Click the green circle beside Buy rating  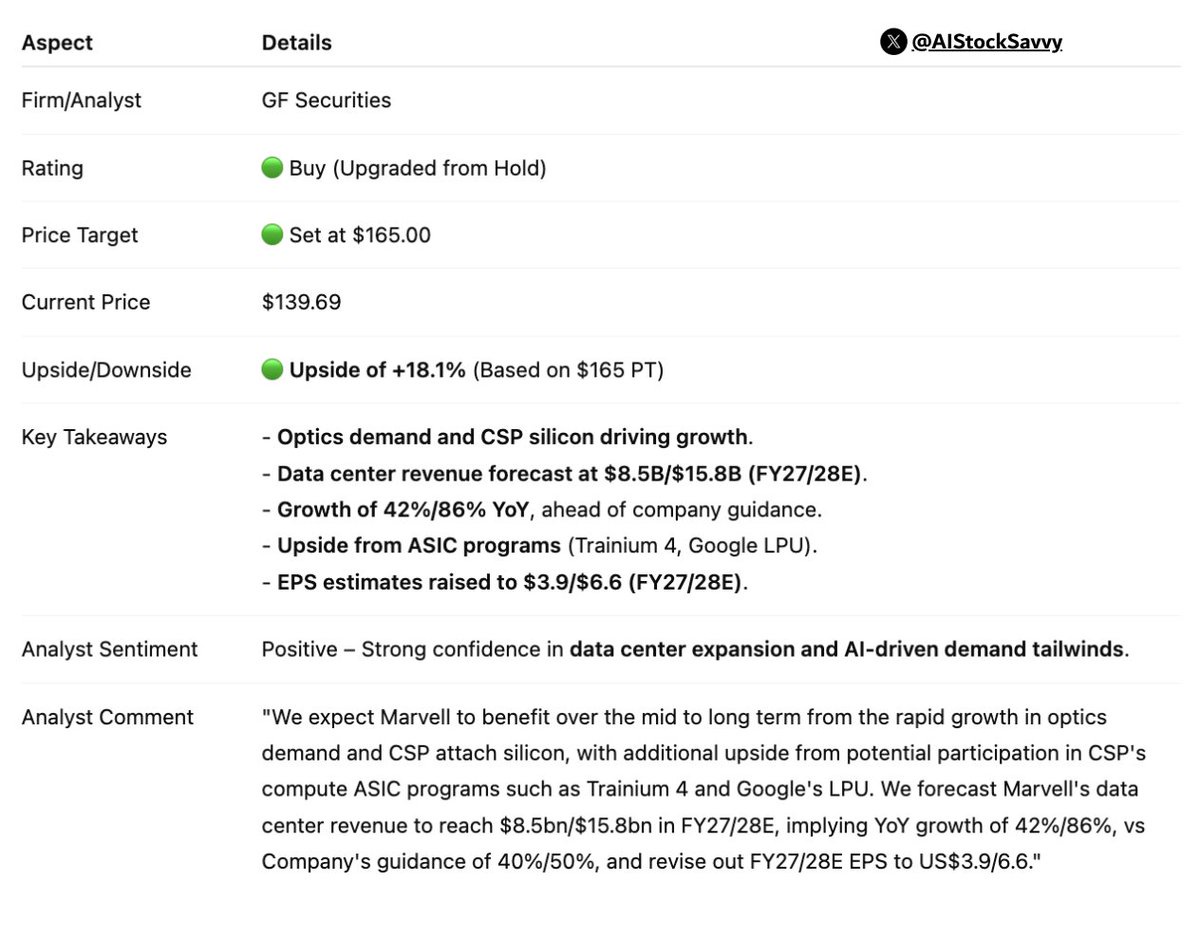pyautogui.click(x=272, y=168)
